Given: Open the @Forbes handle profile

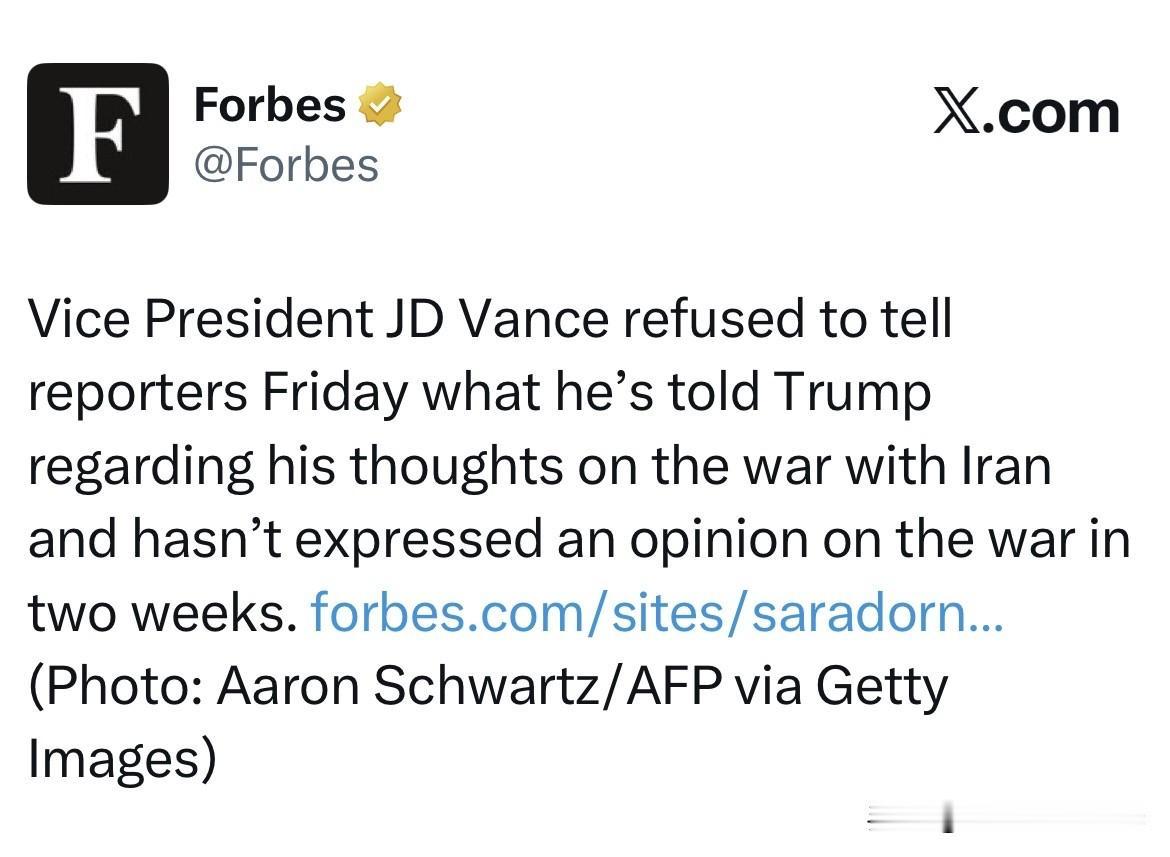Looking at the screenshot, I should pyautogui.click(x=286, y=164).
